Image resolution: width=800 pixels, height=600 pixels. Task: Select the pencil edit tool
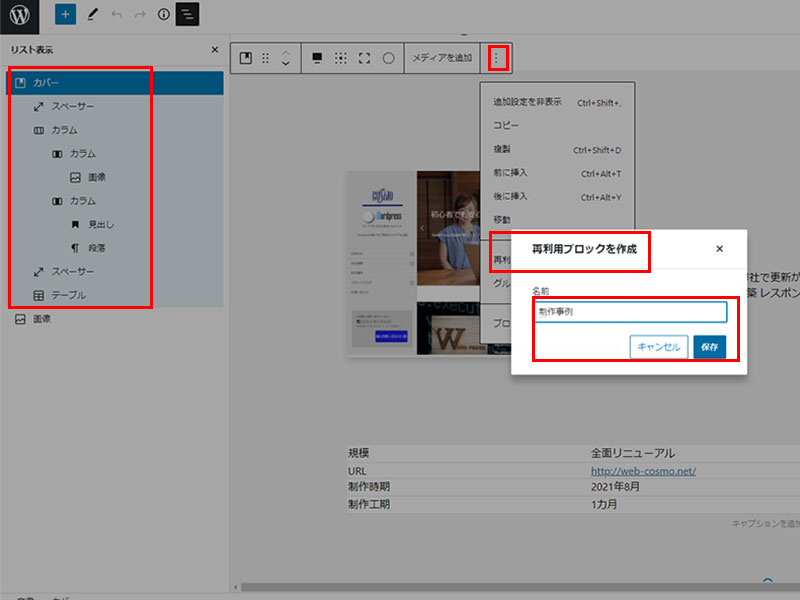pos(92,15)
